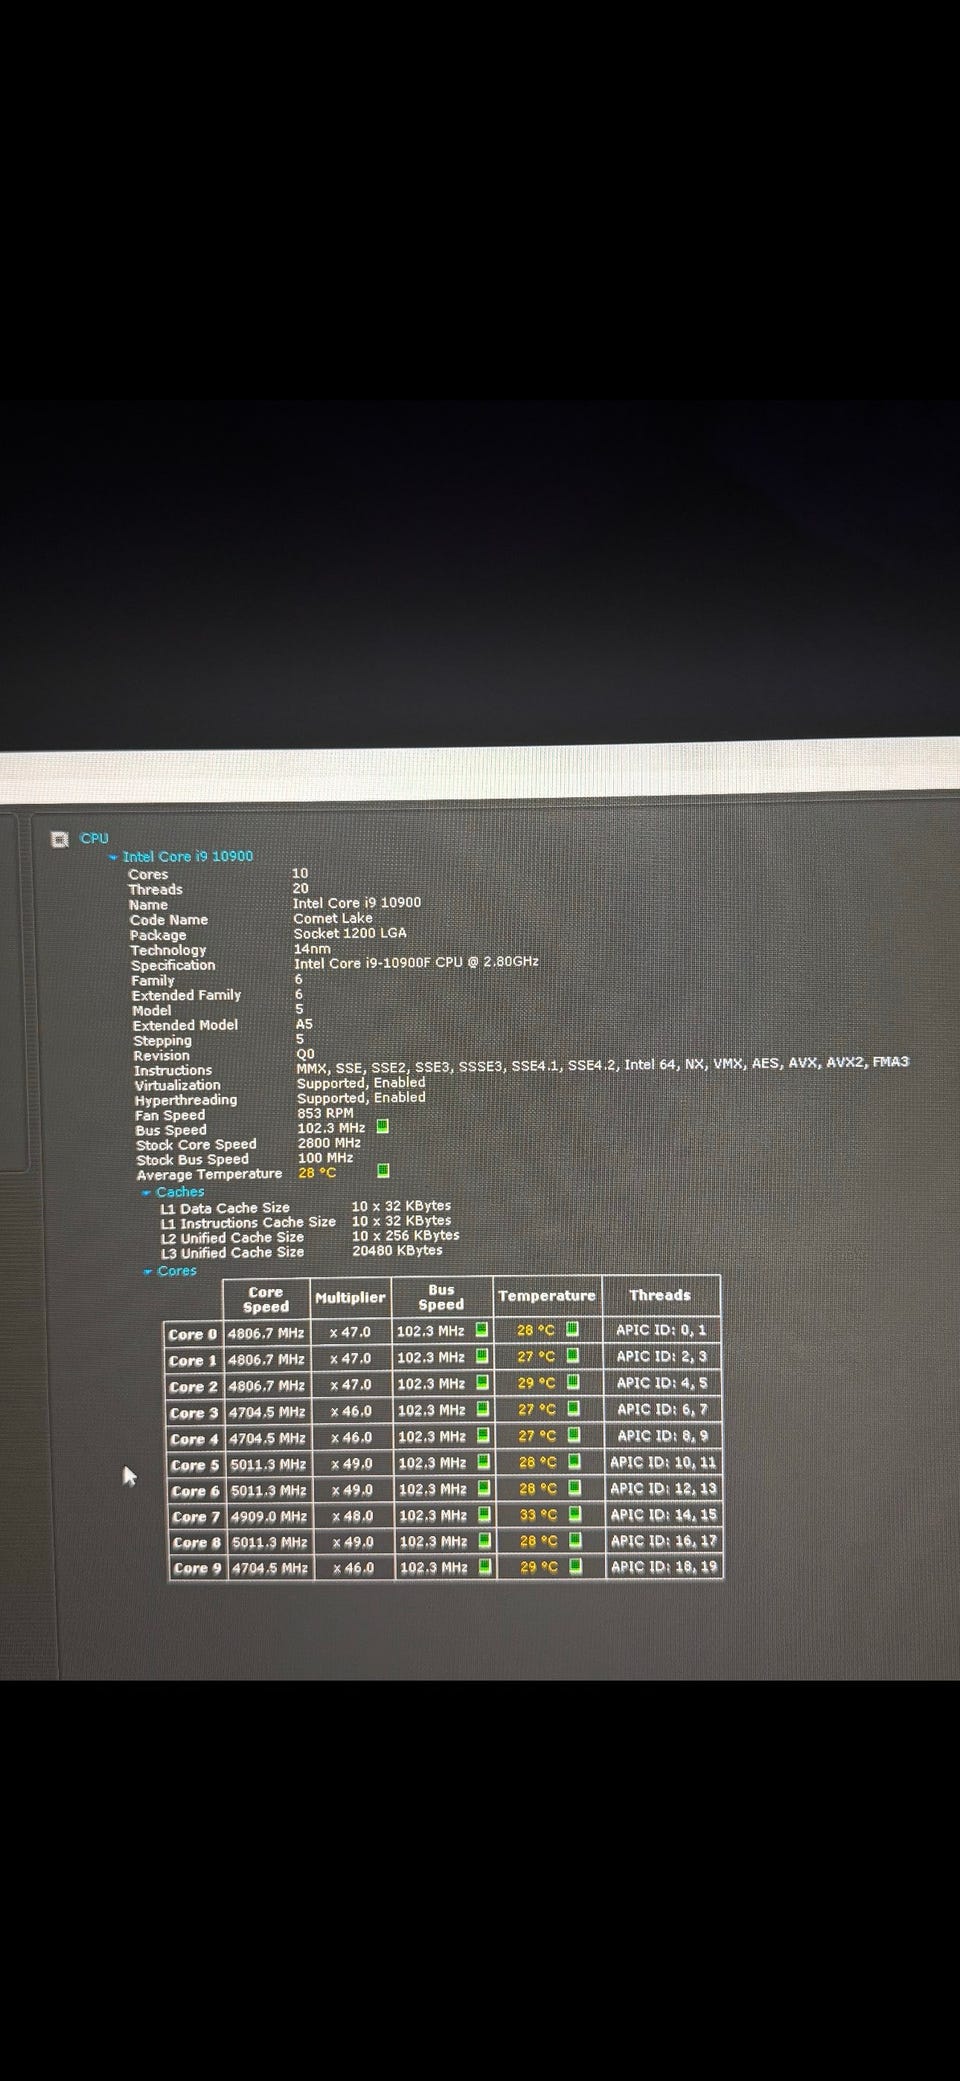The width and height of the screenshot is (960, 2081).
Task: Click the Multiplier column header
Action: coord(350,1297)
